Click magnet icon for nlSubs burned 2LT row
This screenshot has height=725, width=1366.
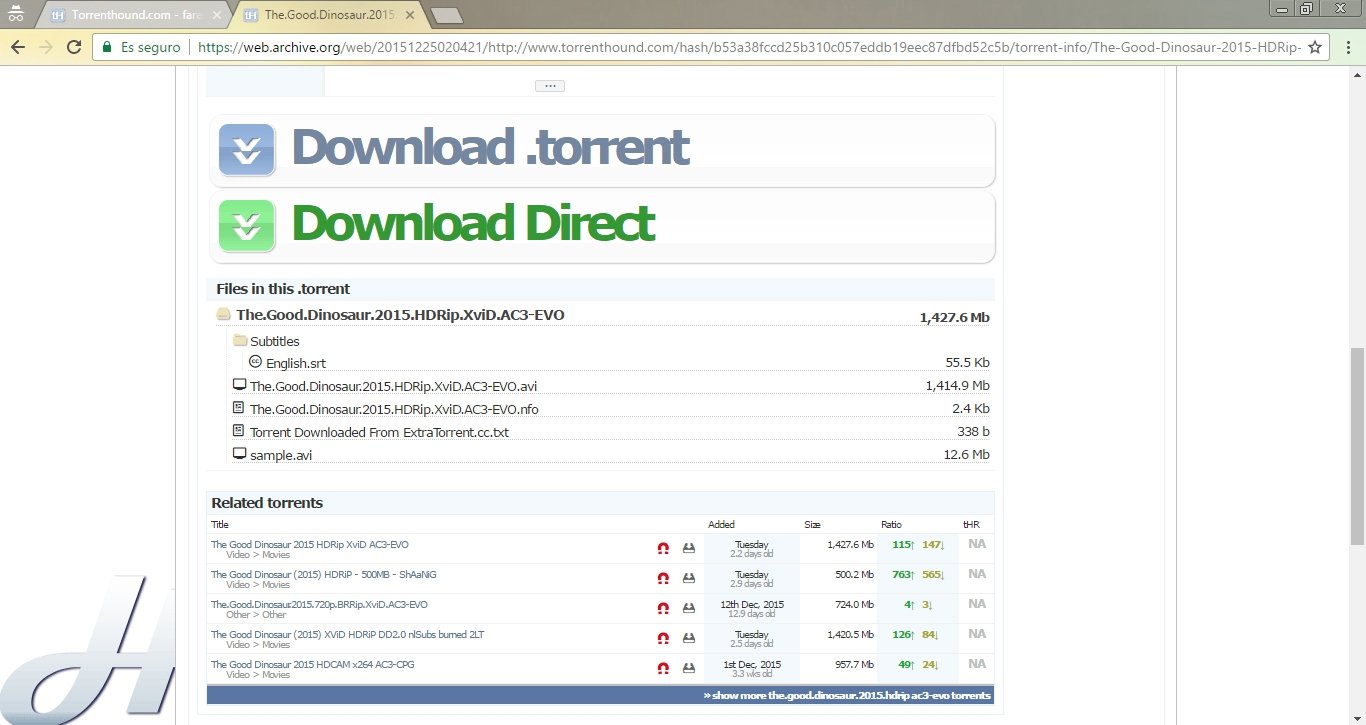[663, 638]
